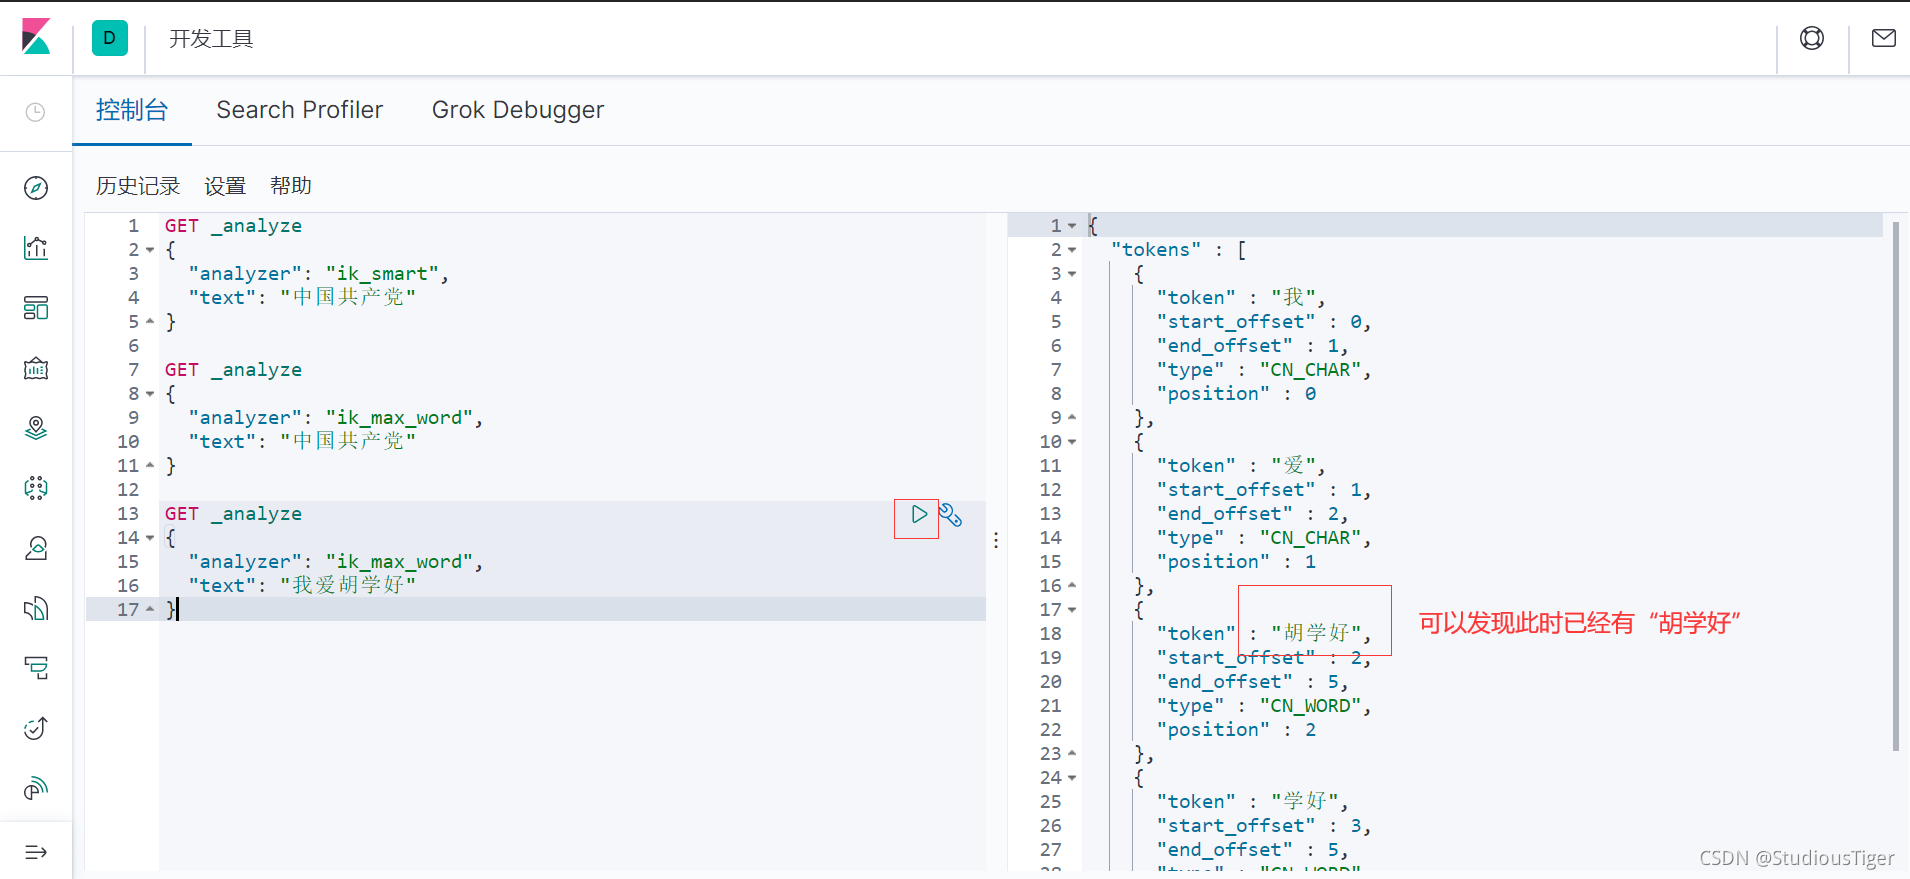This screenshot has height=879, width=1910.
Task: Open Canvas icon in sidebar
Action: pos(36,368)
